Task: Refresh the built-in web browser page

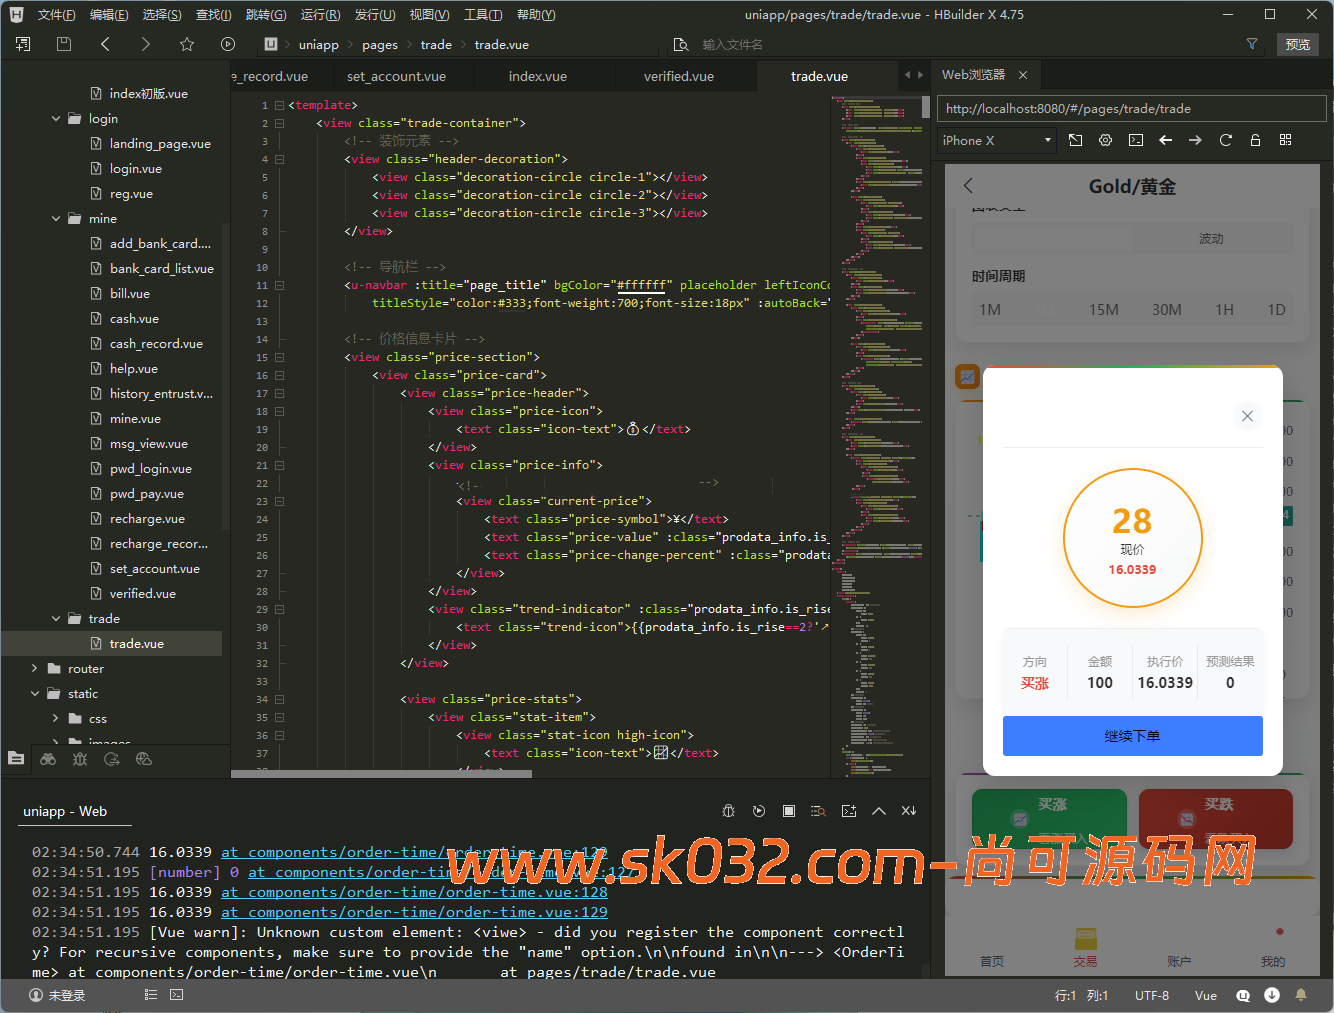Action: [x=1225, y=140]
